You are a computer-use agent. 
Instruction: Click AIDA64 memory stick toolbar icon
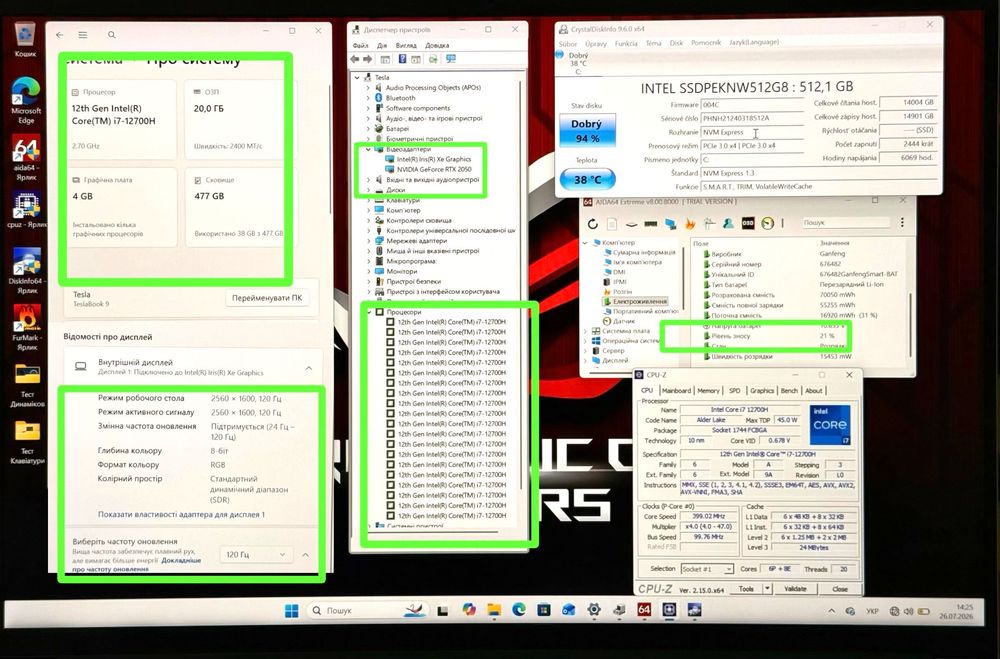click(x=651, y=224)
